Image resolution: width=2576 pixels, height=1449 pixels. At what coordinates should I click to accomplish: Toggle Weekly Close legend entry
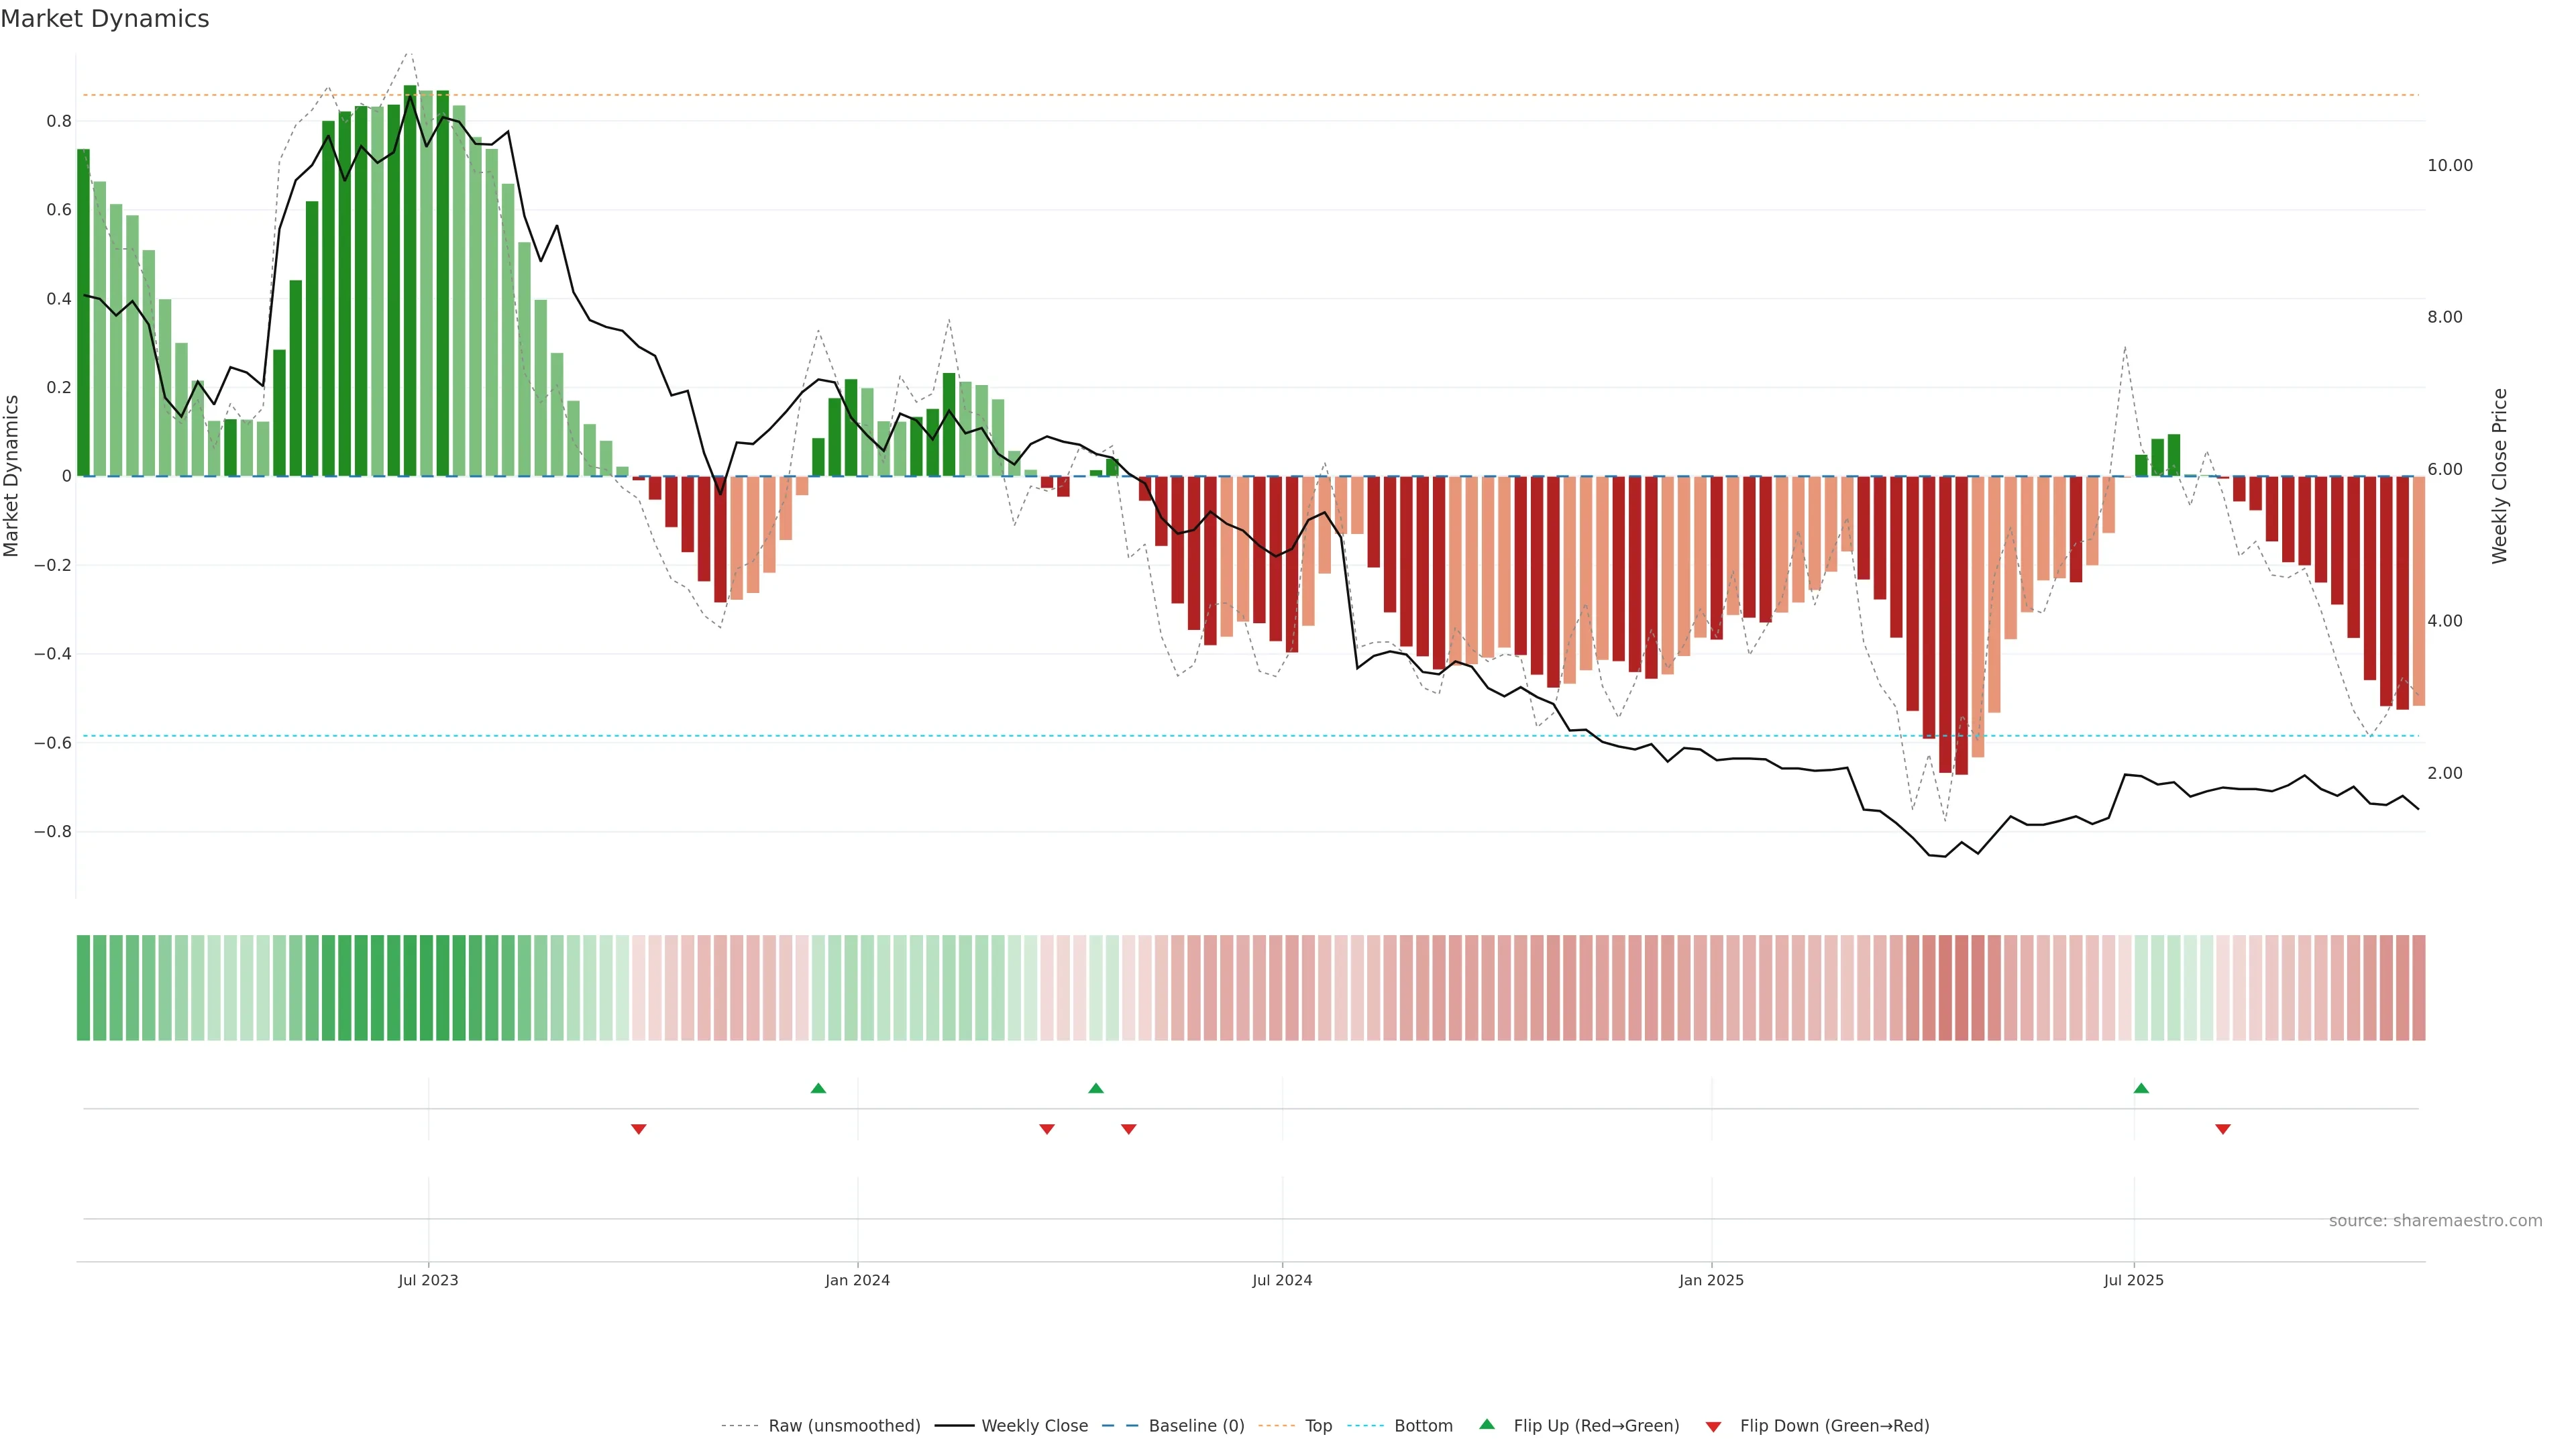1034,1426
